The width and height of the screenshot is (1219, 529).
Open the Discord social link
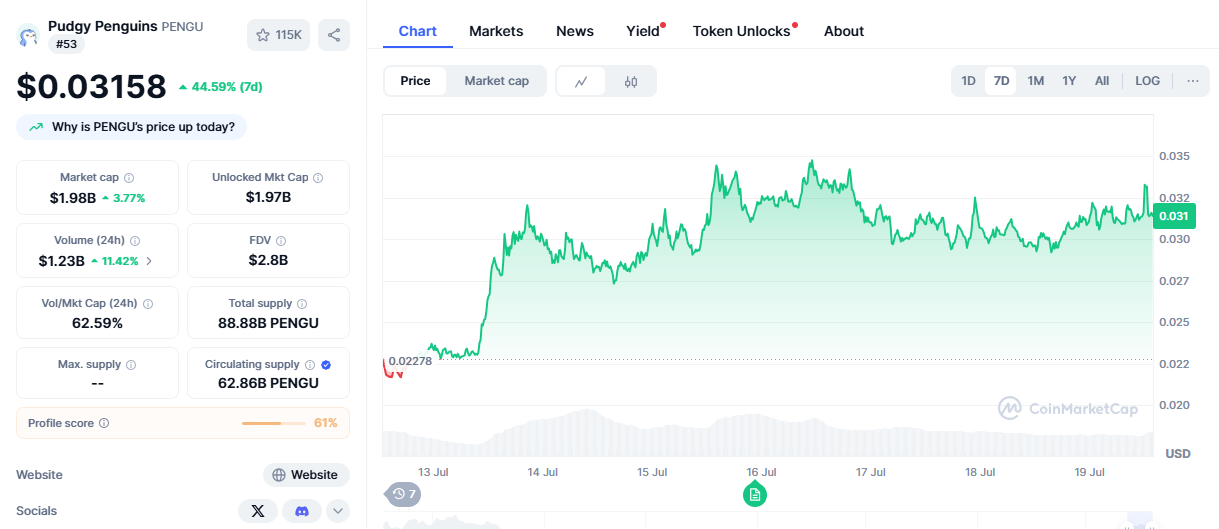click(302, 511)
